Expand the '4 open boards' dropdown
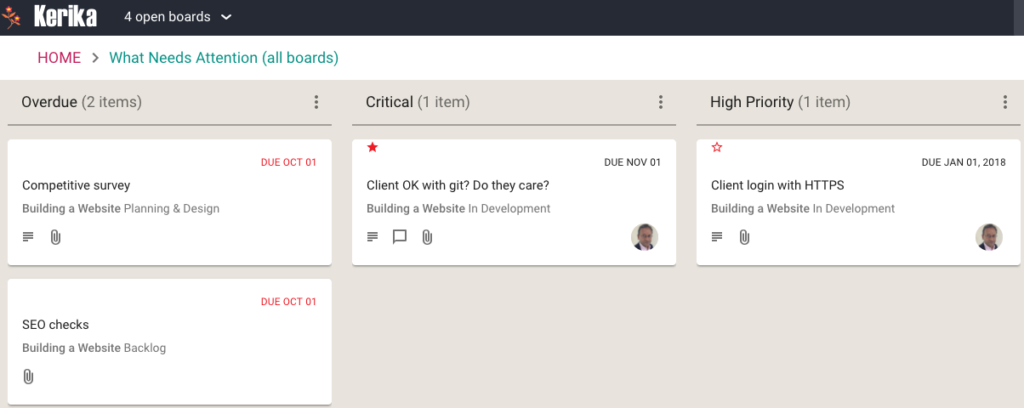 (x=178, y=17)
